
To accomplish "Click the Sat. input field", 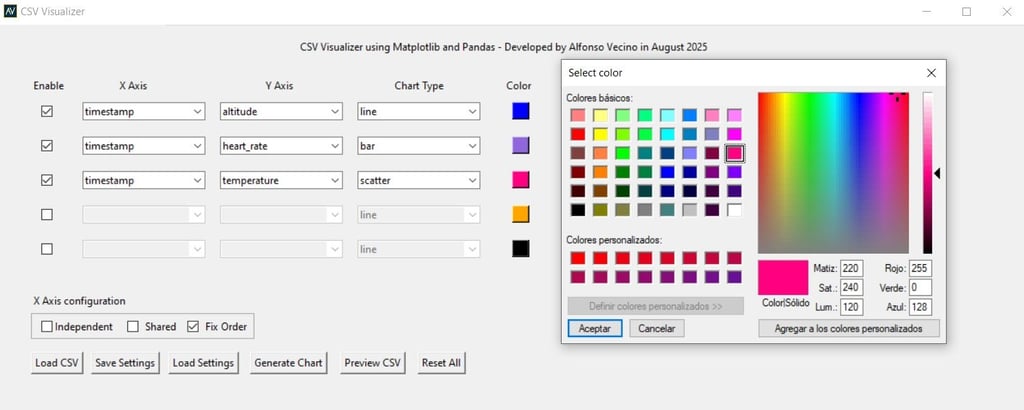I will (x=852, y=288).
